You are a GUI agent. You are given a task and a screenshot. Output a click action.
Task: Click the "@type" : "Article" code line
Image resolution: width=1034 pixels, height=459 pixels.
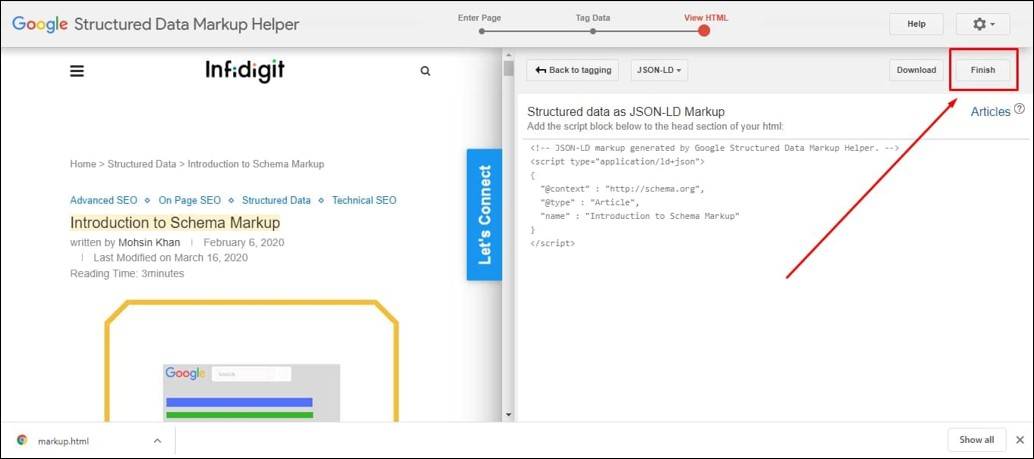pos(590,202)
